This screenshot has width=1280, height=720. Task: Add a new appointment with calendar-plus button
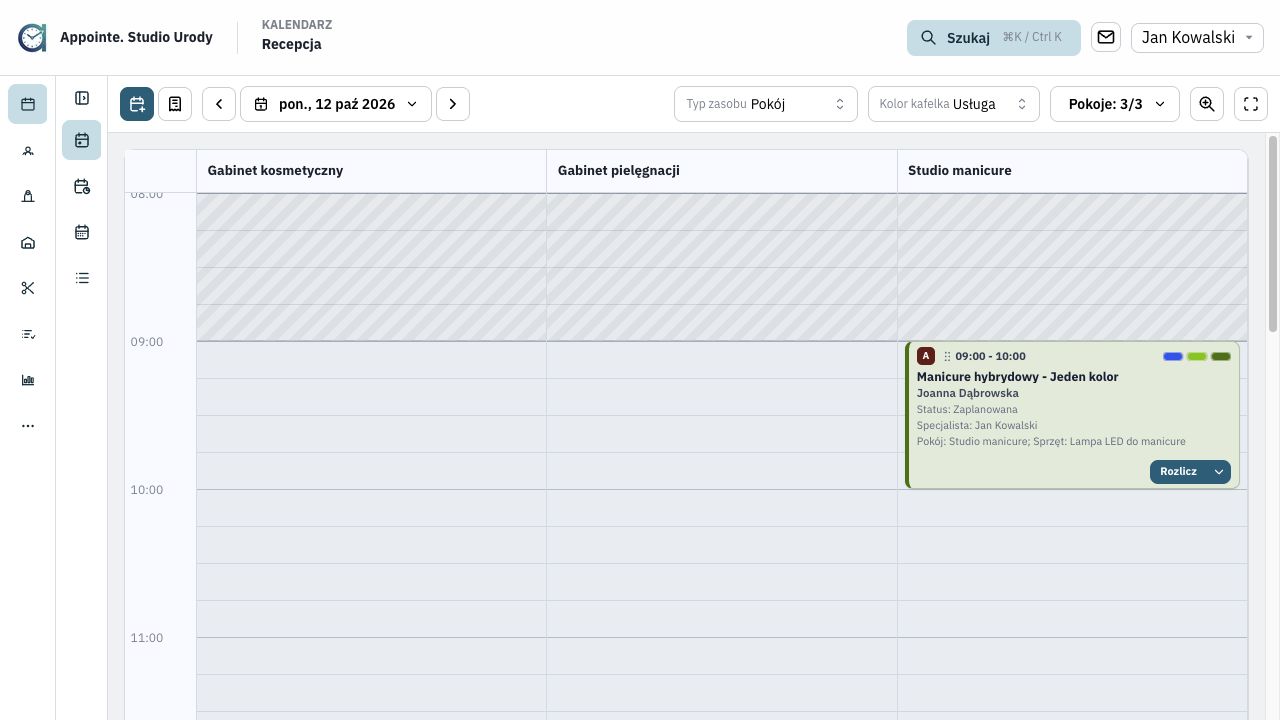137,104
